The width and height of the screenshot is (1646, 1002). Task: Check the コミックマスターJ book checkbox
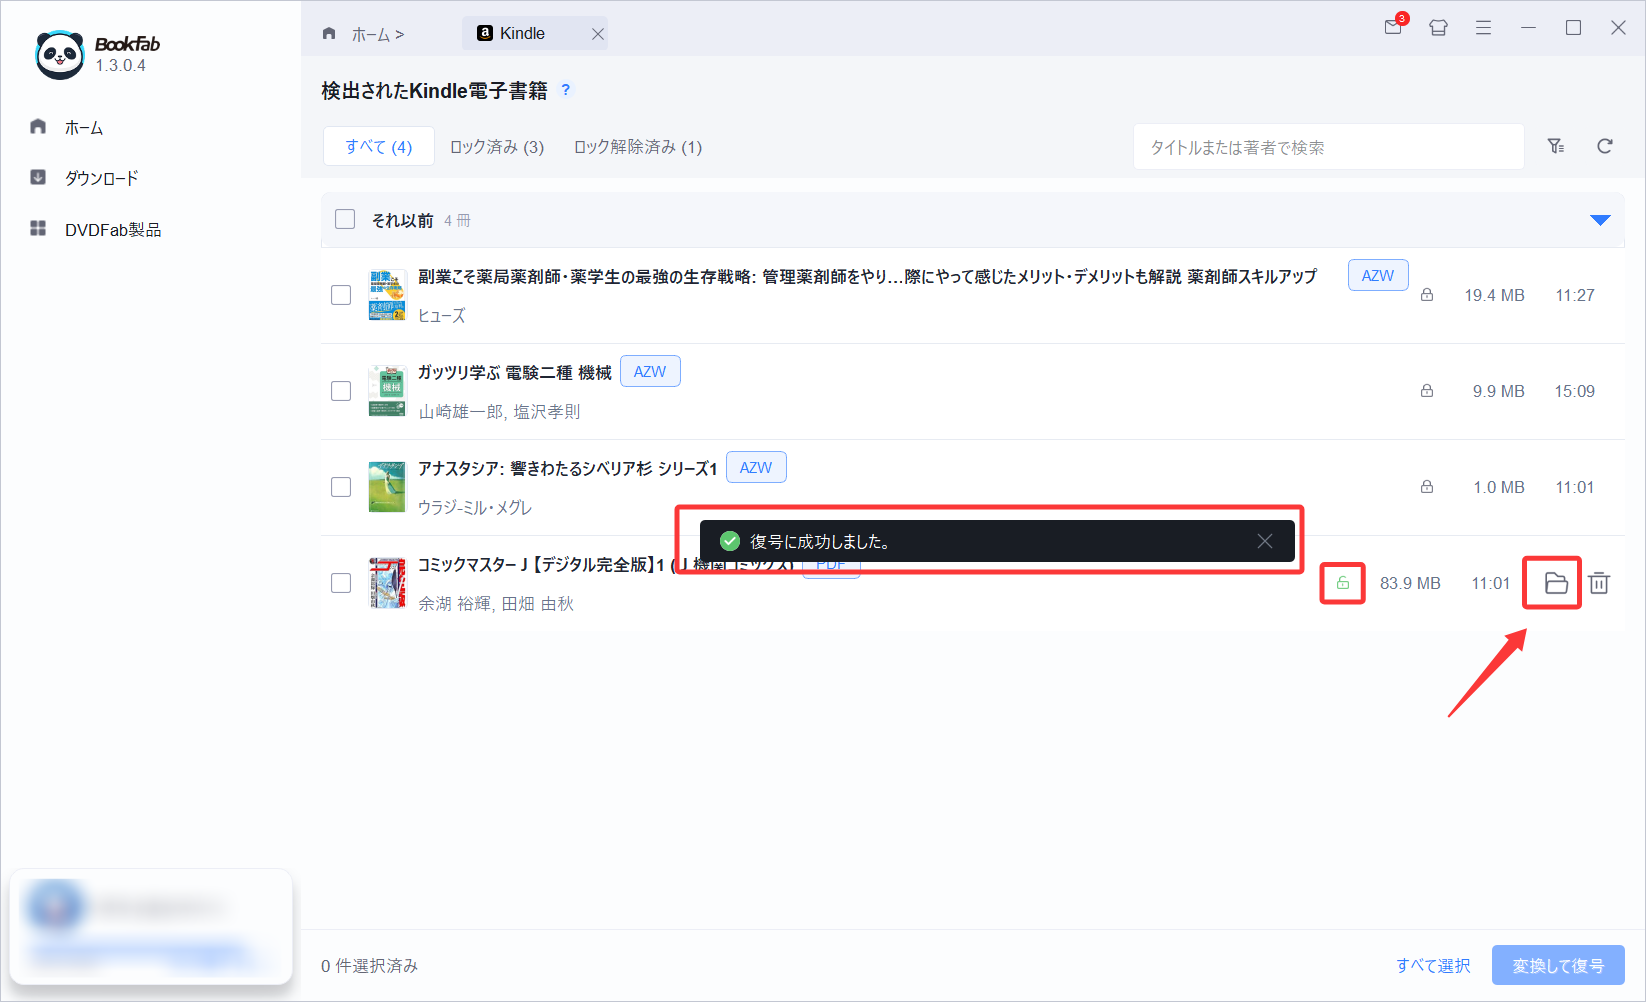341,583
